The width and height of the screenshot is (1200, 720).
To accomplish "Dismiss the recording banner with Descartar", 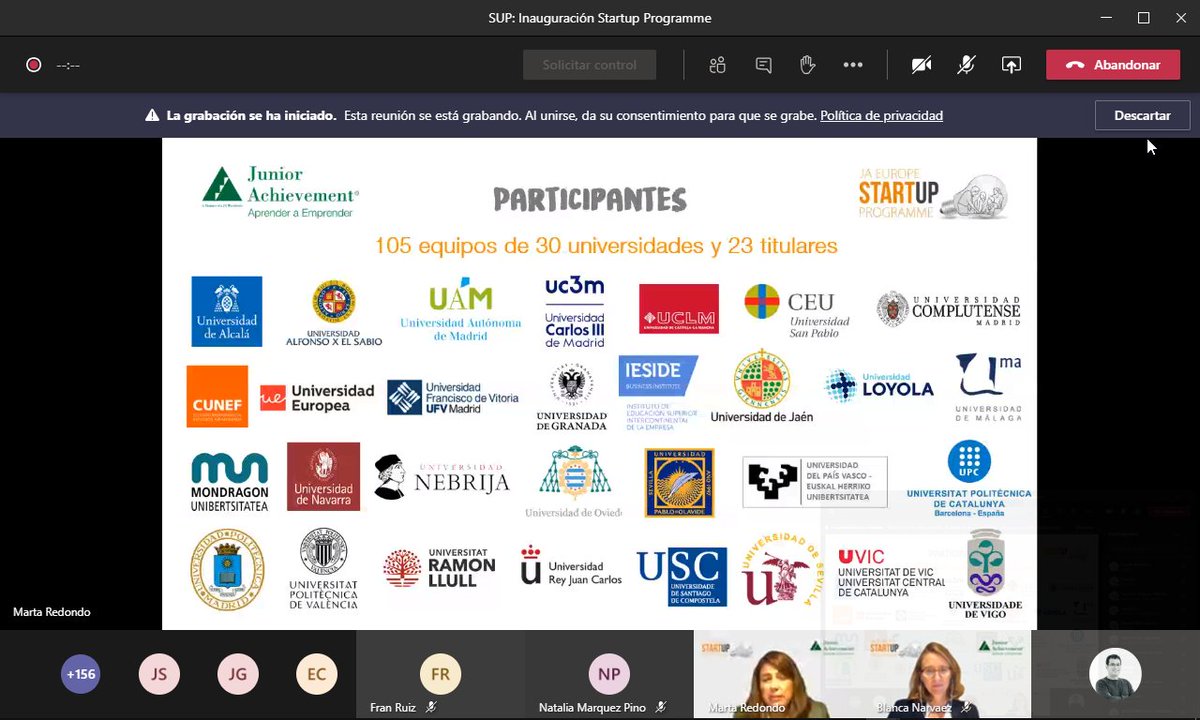I will click(1142, 115).
